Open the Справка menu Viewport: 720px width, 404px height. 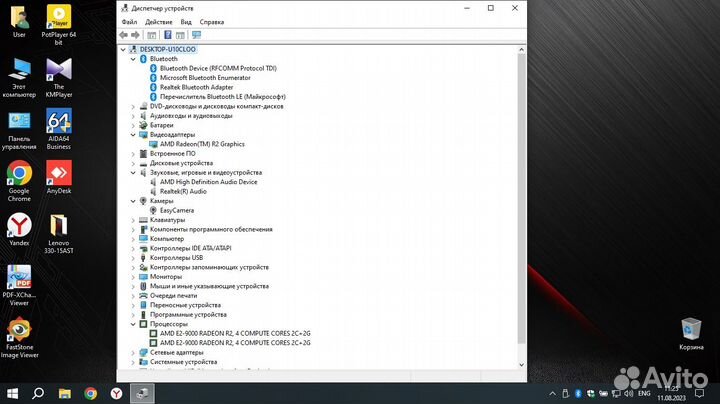[212, 22]
